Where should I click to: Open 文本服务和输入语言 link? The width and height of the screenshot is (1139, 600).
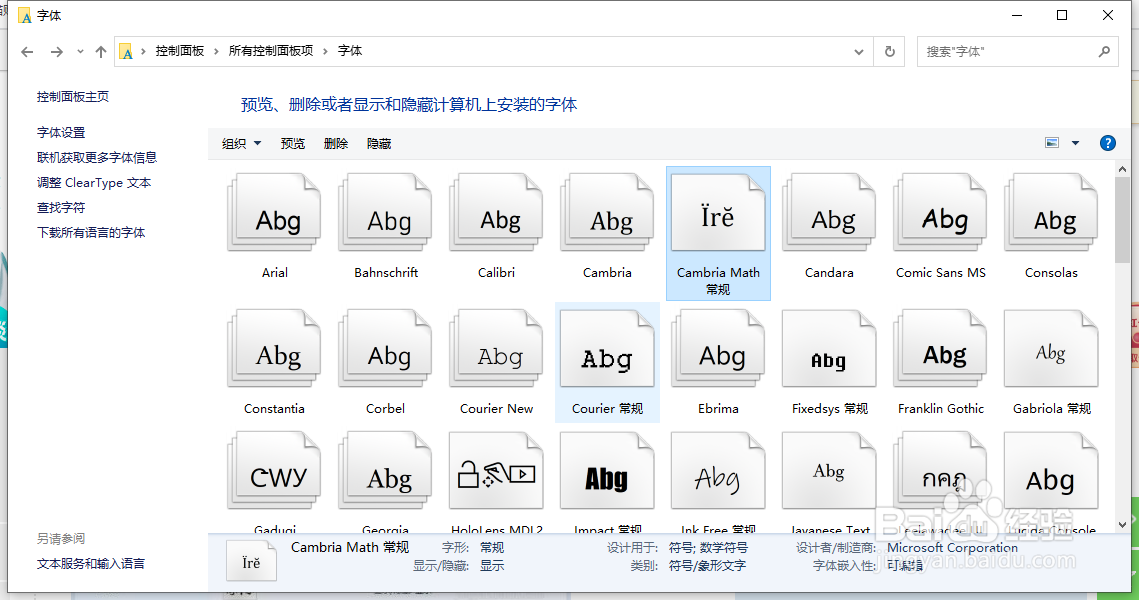[x=91, y=564]
